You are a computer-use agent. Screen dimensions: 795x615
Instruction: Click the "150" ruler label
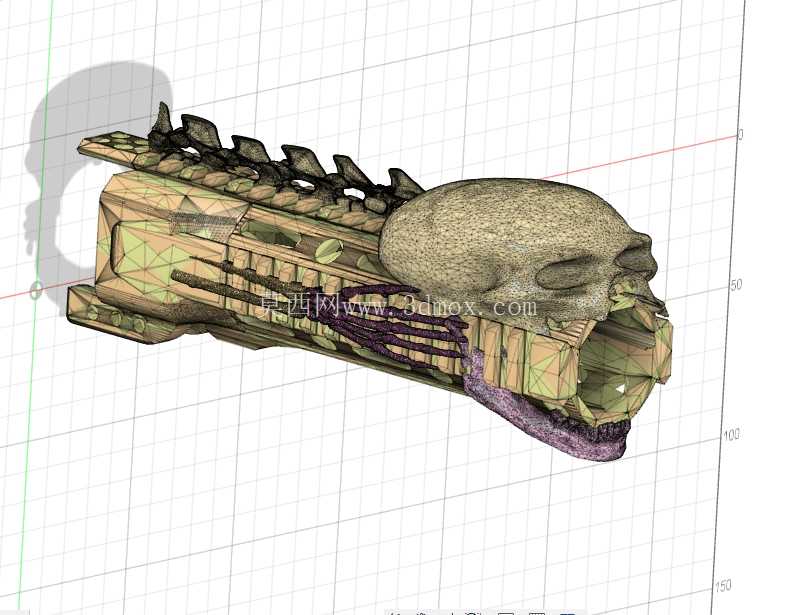coord(723,586)
